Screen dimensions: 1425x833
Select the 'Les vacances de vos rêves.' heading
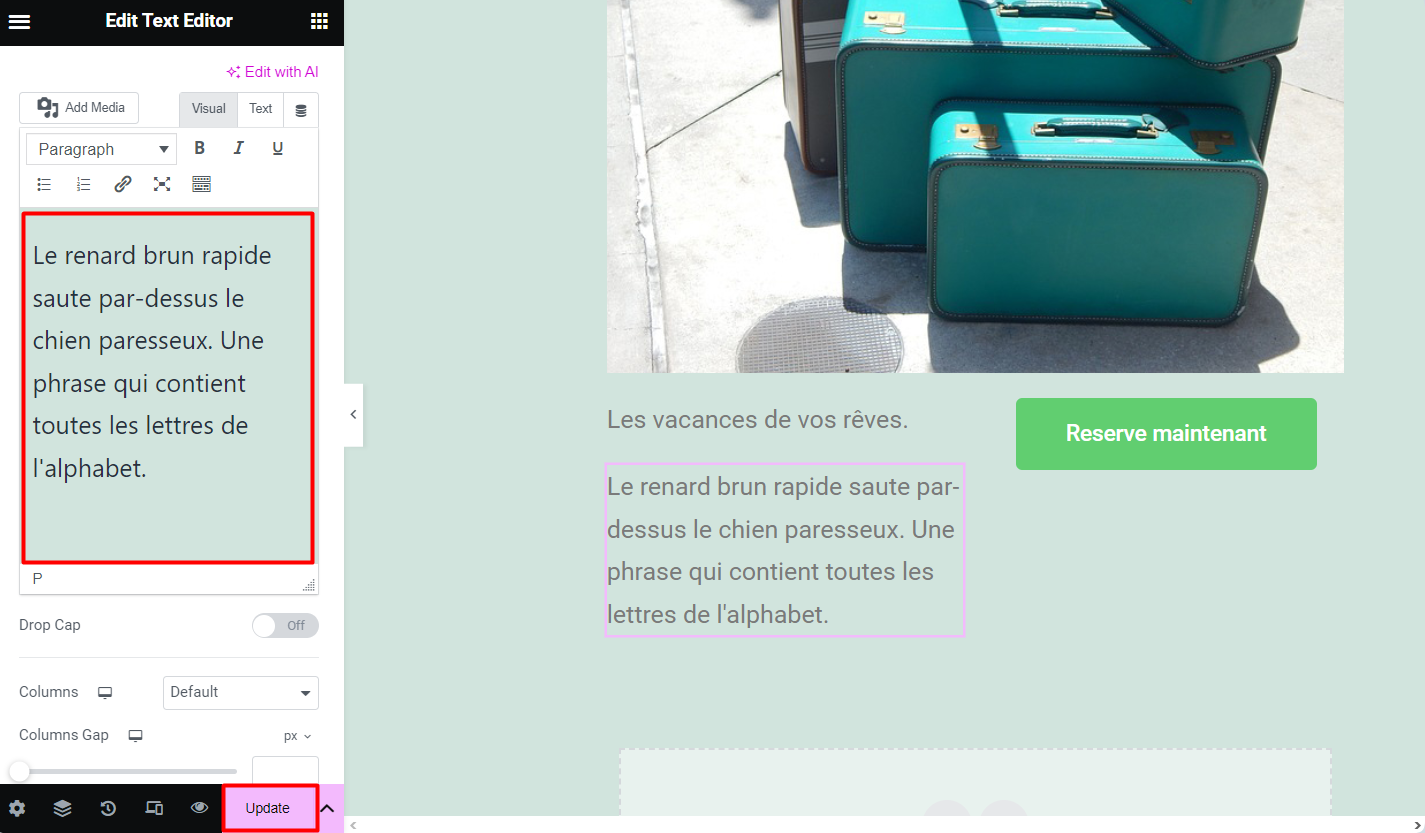(x=757, y=420)
